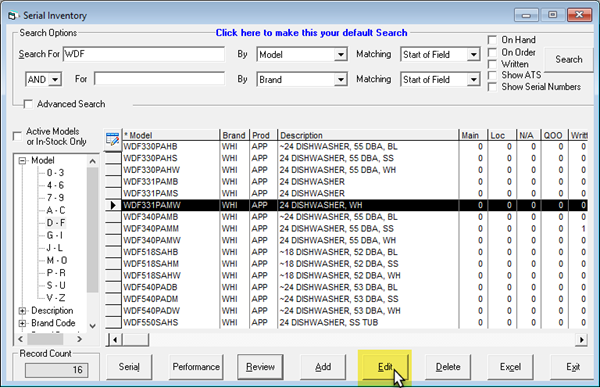
Task: Click the Prod column header
Action: (x=263, y=135)
